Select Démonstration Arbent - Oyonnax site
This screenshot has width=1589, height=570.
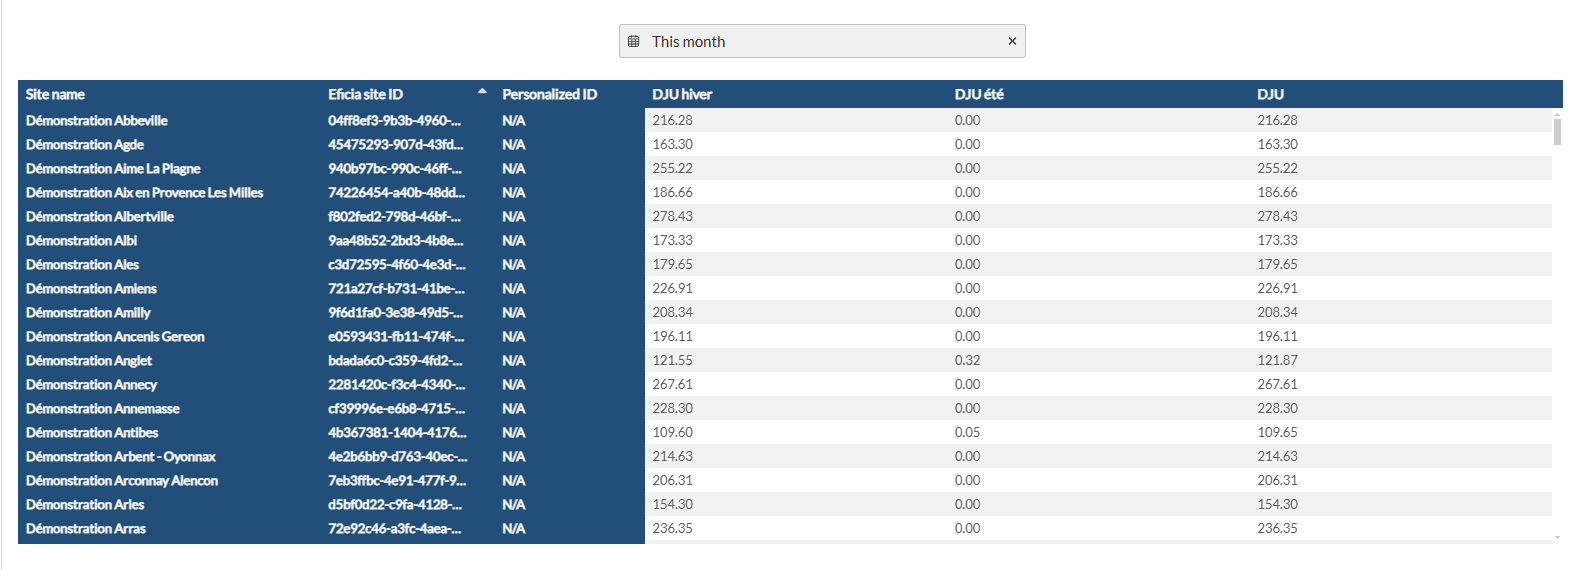click(x=121, y=457)
